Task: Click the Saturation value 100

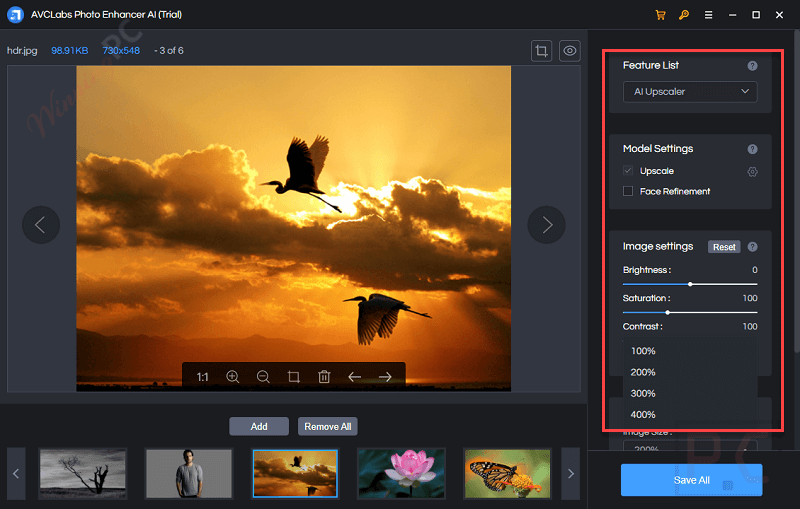Action: click(750, 298)
